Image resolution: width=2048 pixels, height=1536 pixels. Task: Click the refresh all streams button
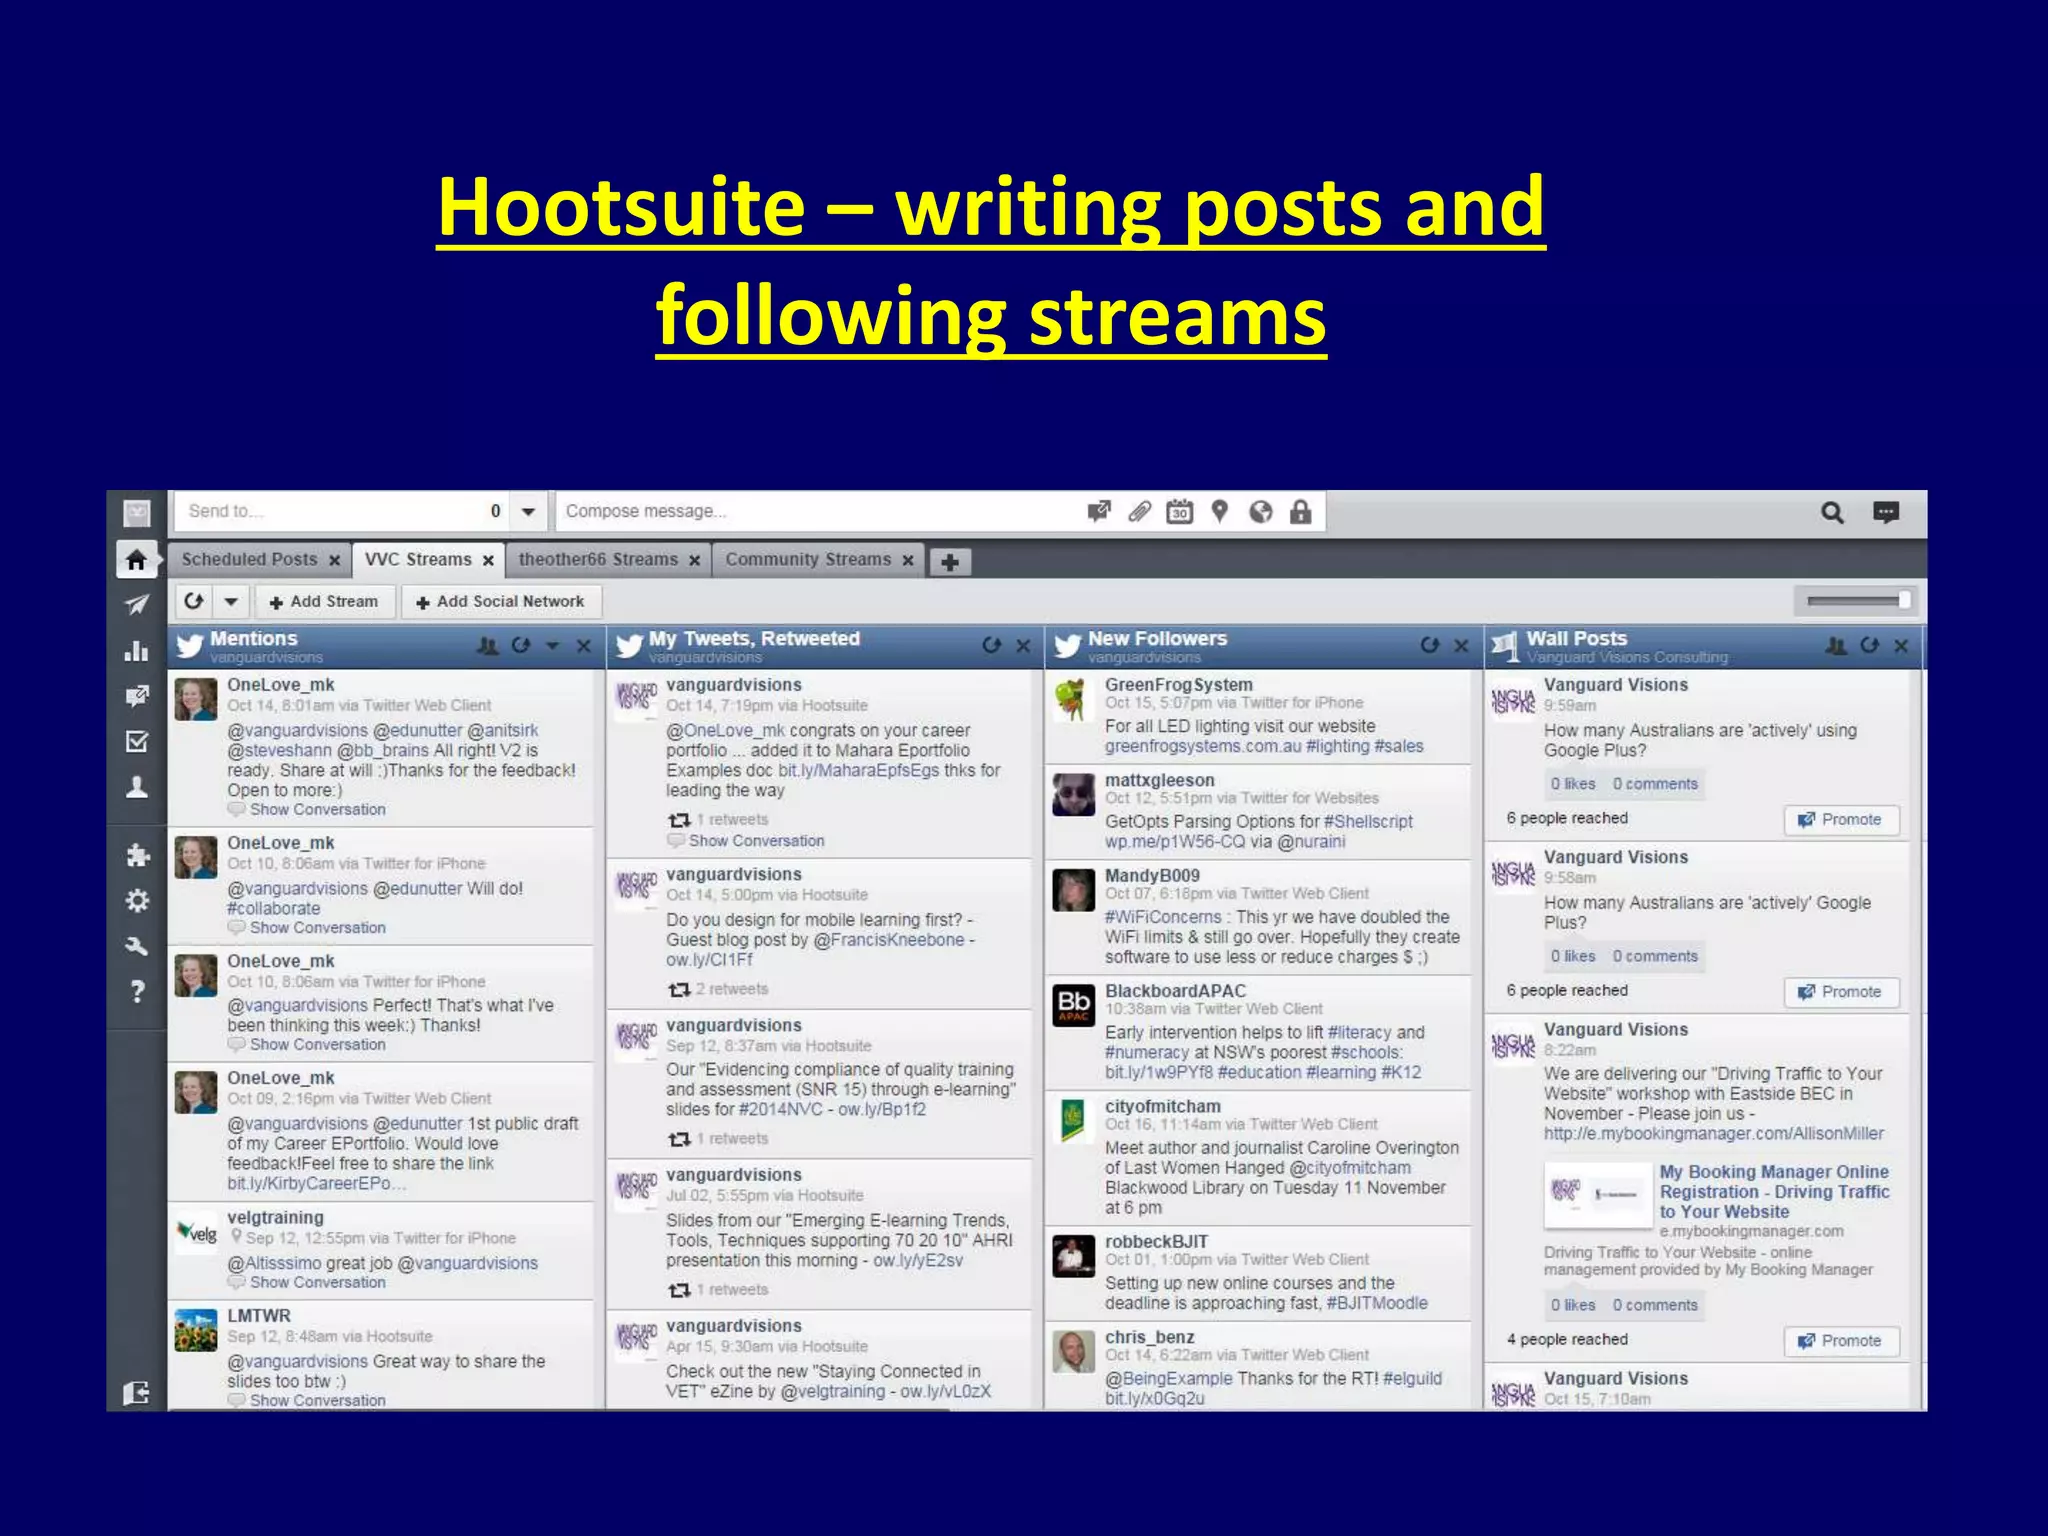(x=194, y=601)
